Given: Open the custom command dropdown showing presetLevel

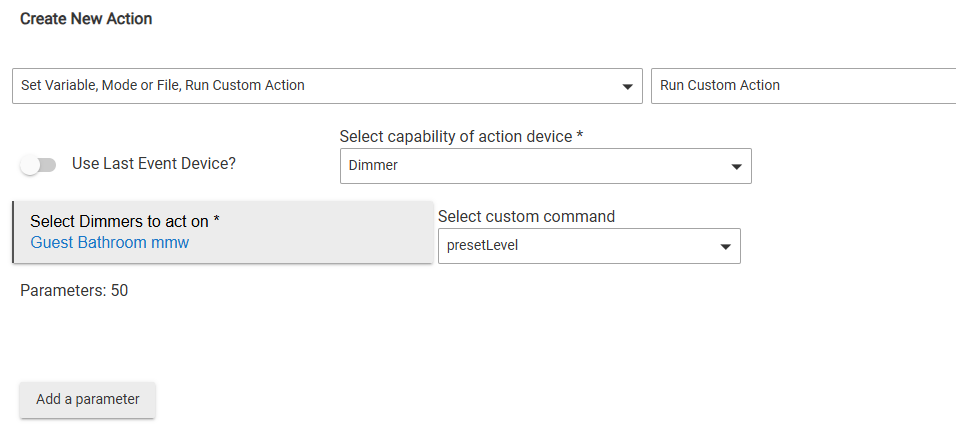Looking at the screenshot, I should [x=589, y=246].
